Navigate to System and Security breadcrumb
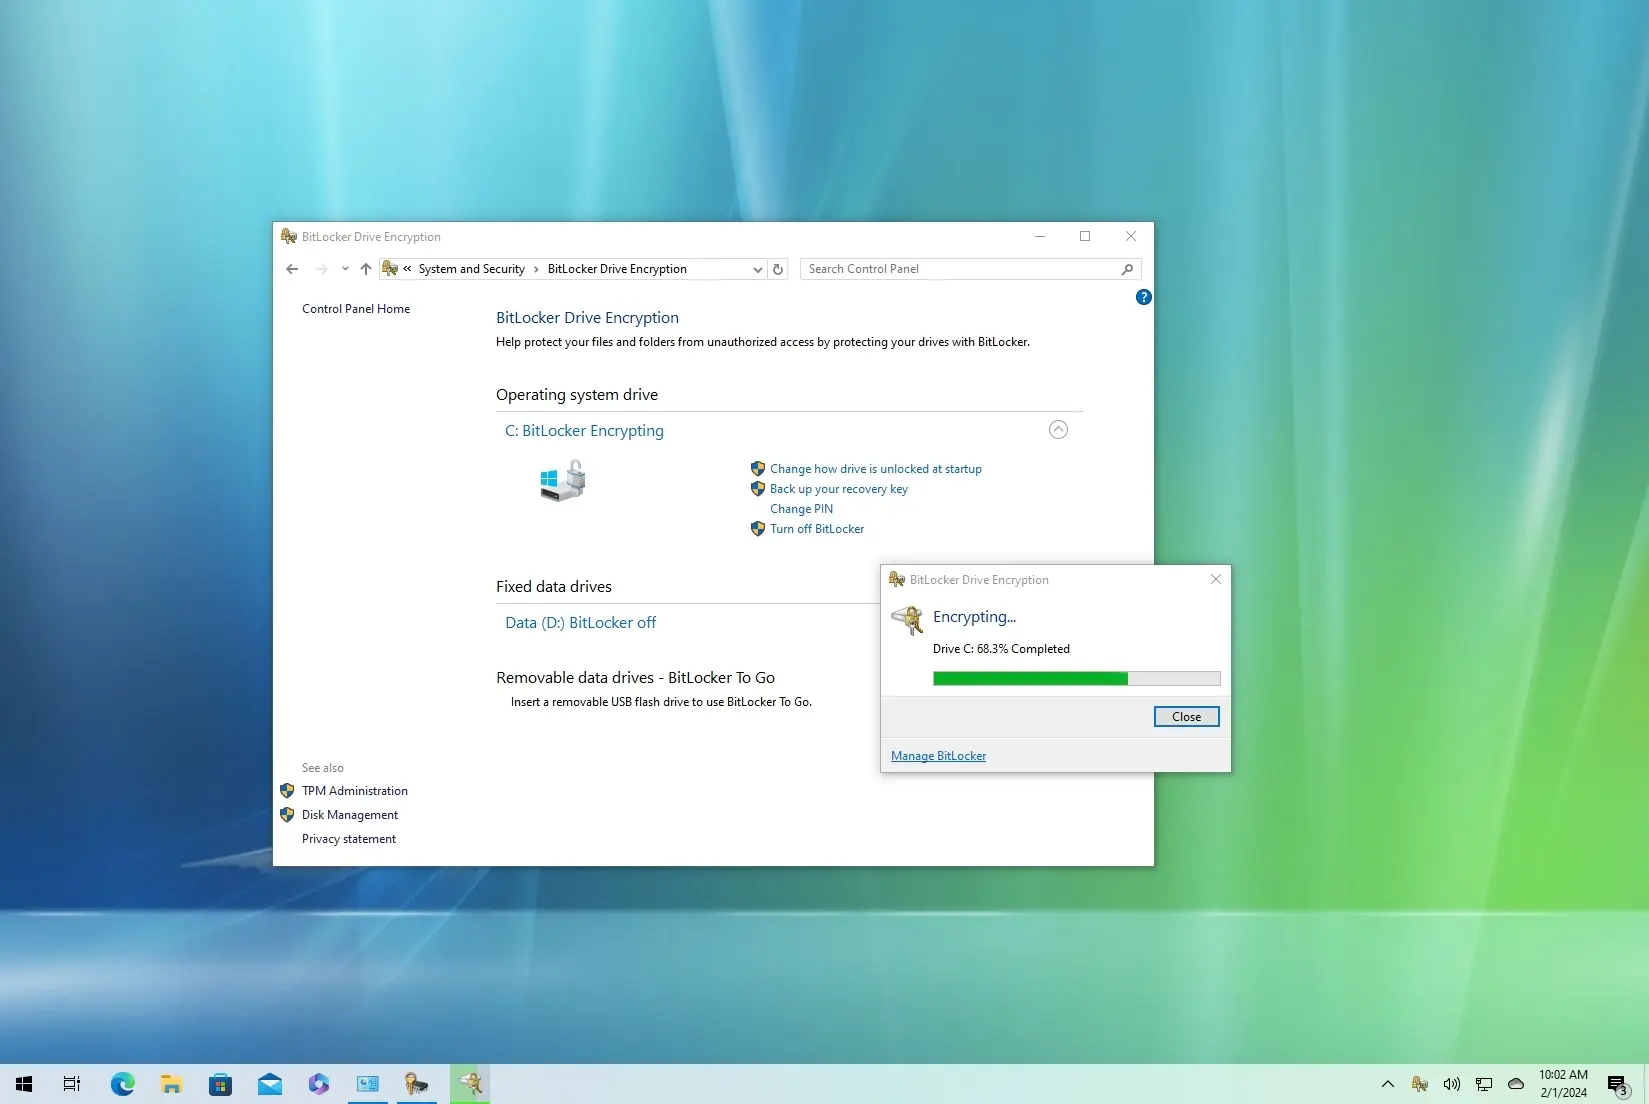 (471, 269)
